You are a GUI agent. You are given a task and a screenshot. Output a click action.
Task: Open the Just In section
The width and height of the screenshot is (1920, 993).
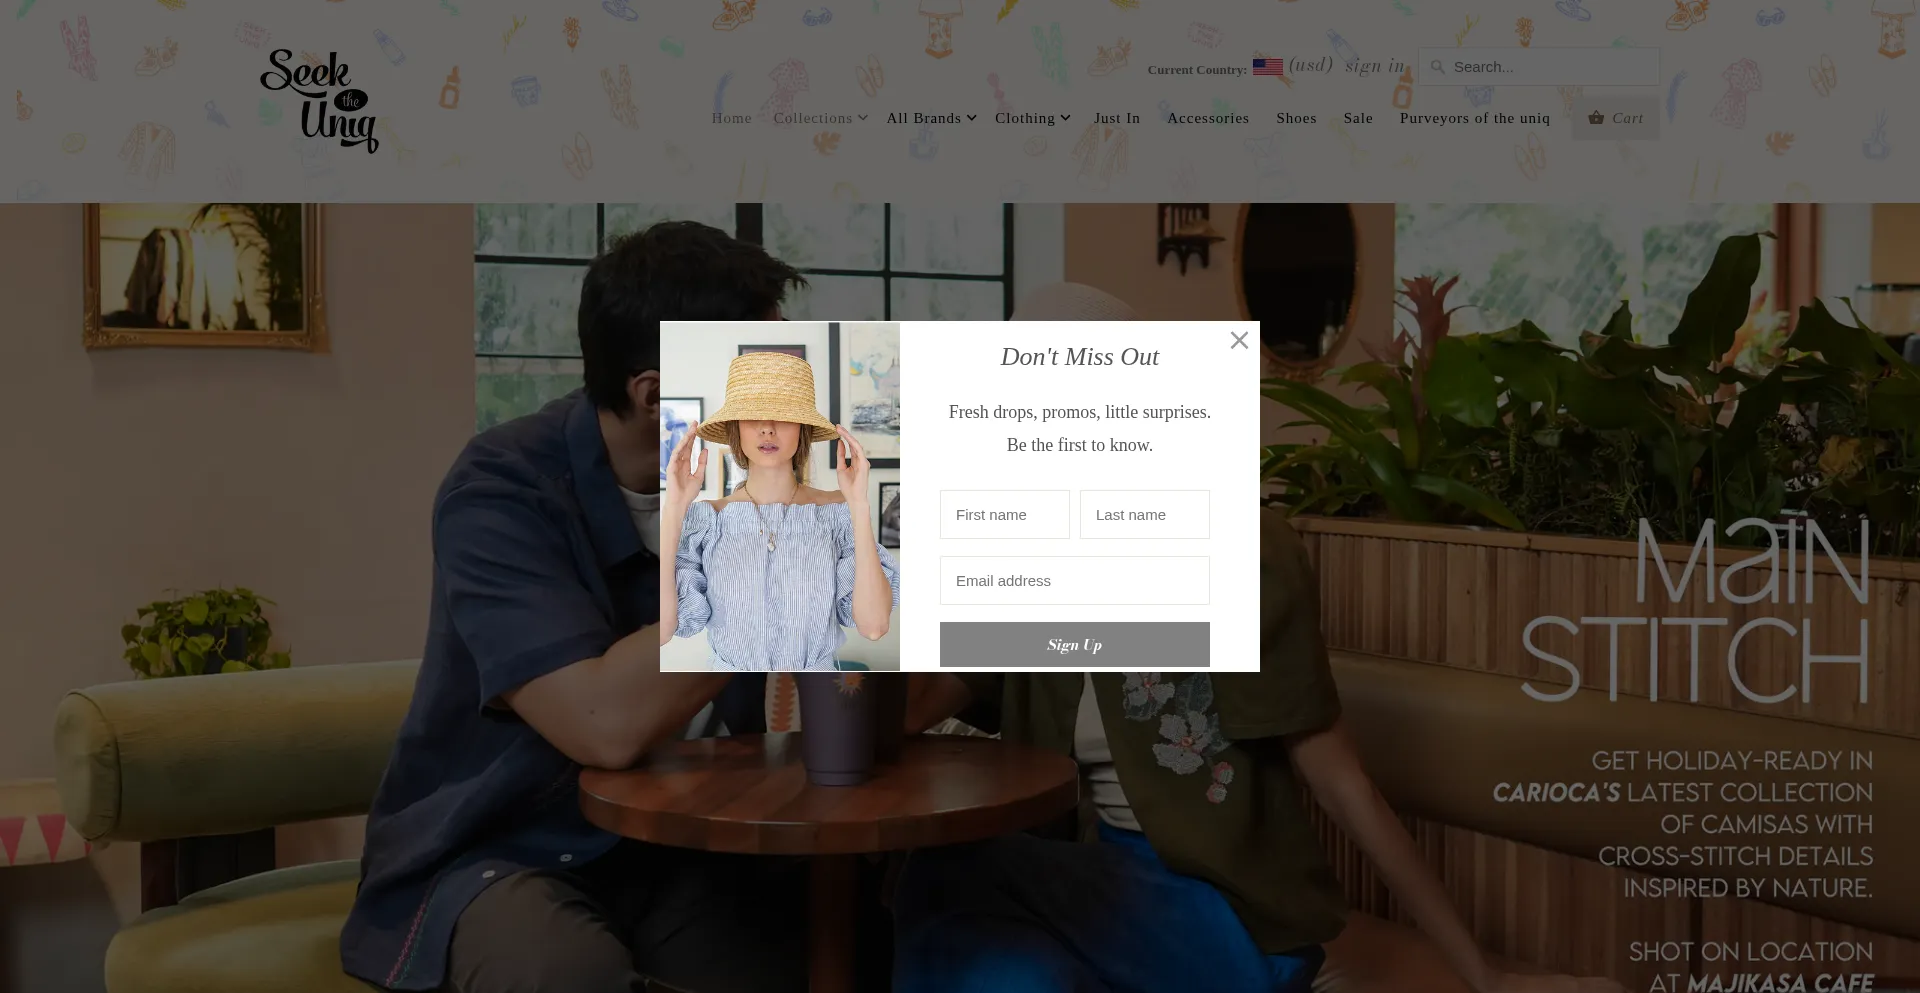point(1117,118)
